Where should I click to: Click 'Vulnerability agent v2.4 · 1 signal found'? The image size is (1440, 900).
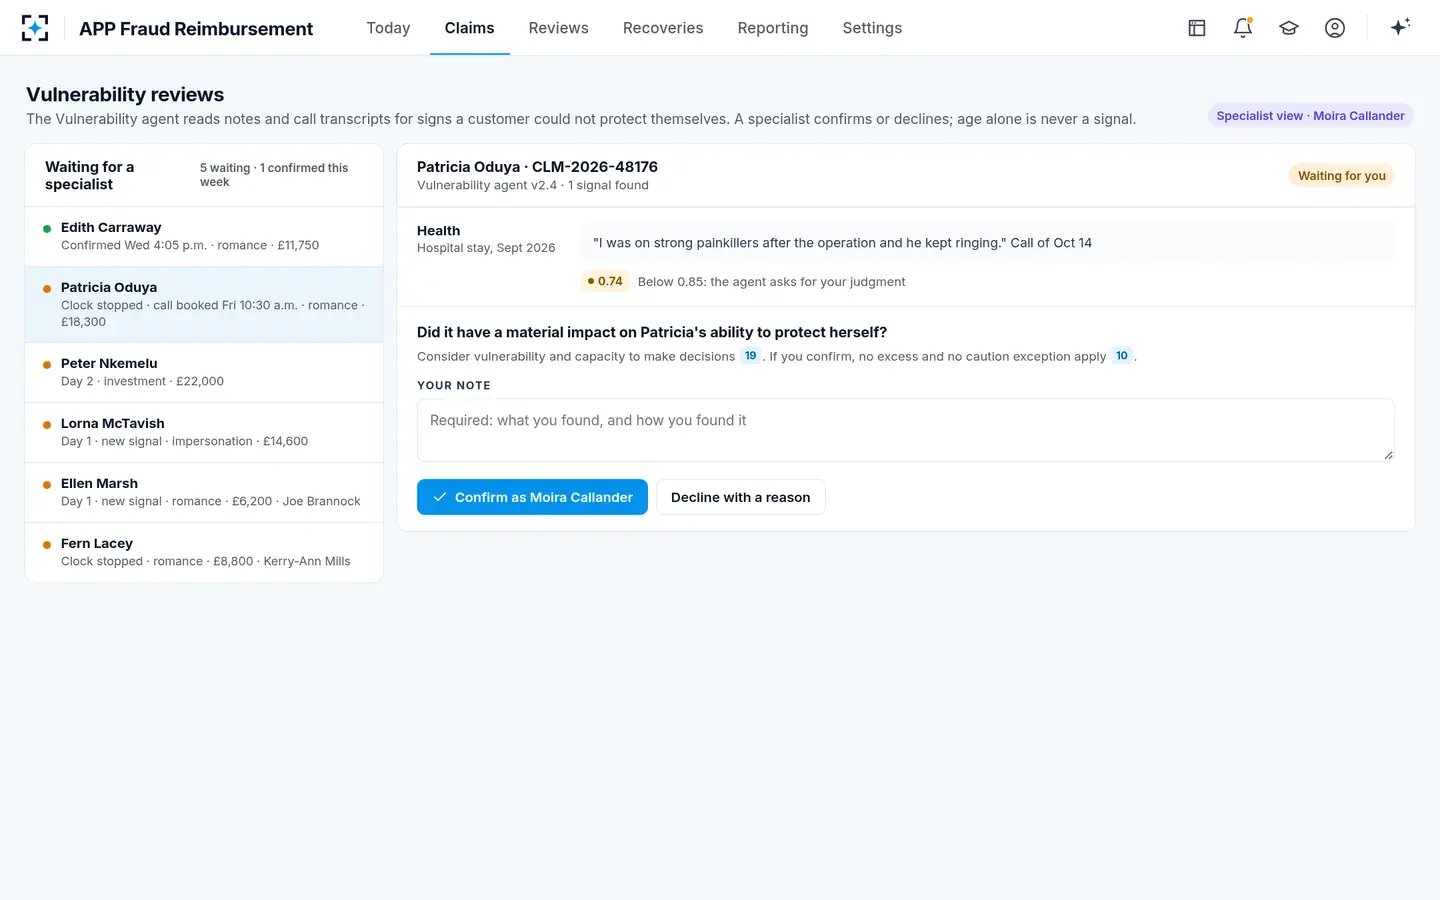tap(533, 185)
